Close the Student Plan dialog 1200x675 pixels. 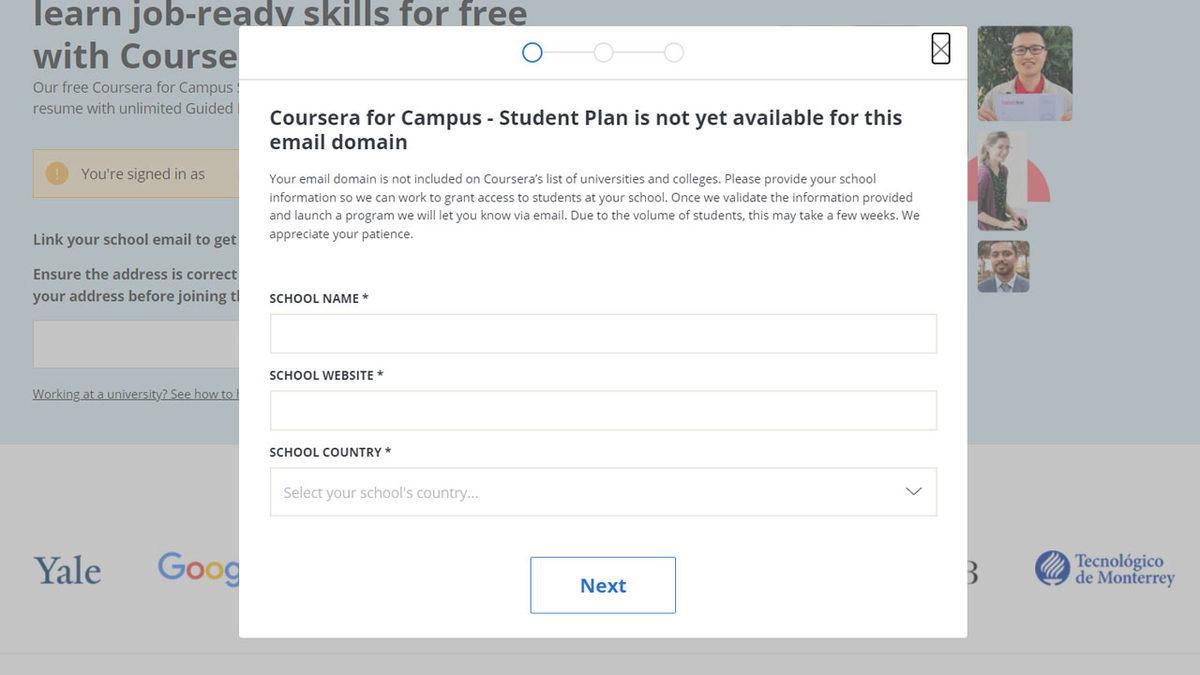coord(940,49)
